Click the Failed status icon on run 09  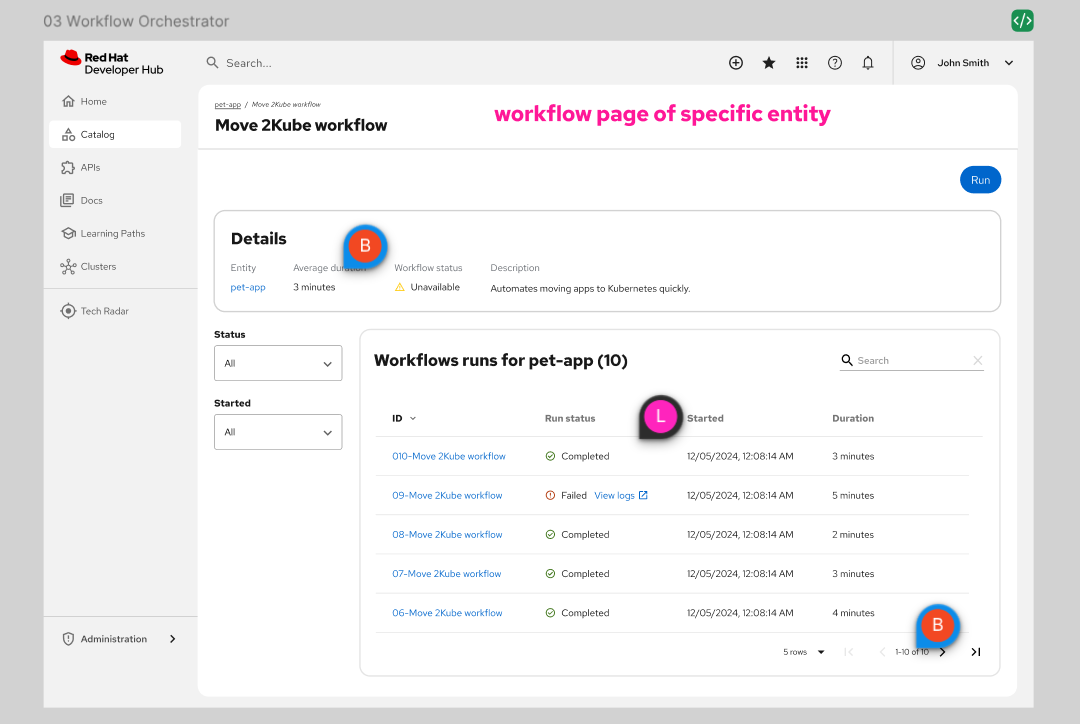tap(550, 495)
